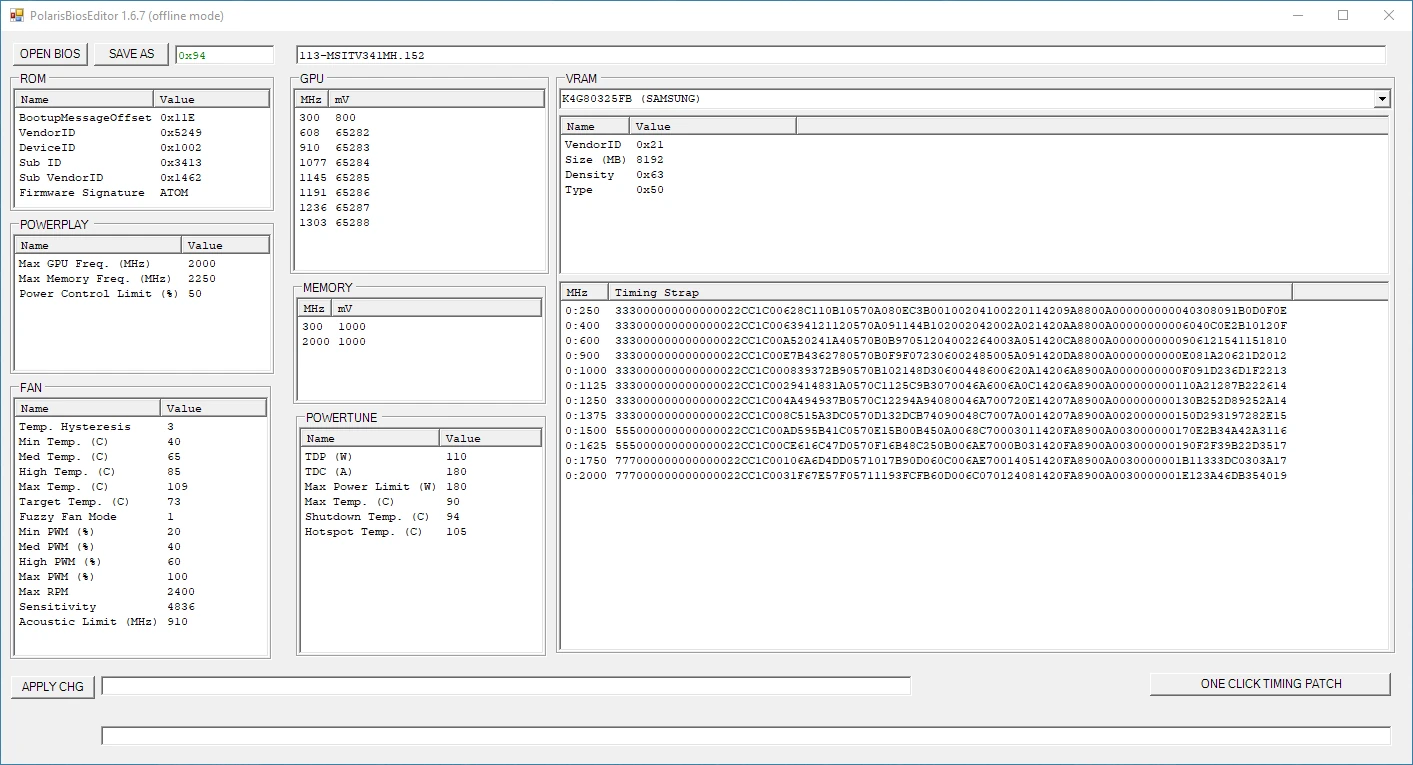Select the 1:2000 timing strap row
The image size is (1413, 765).
pos(925,476)
